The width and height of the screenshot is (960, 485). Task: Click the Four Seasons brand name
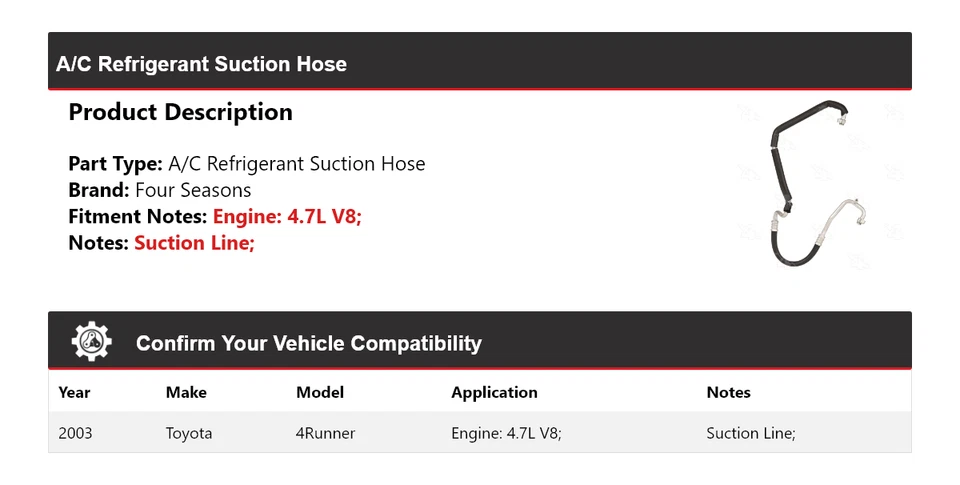(x=193, y=190)
